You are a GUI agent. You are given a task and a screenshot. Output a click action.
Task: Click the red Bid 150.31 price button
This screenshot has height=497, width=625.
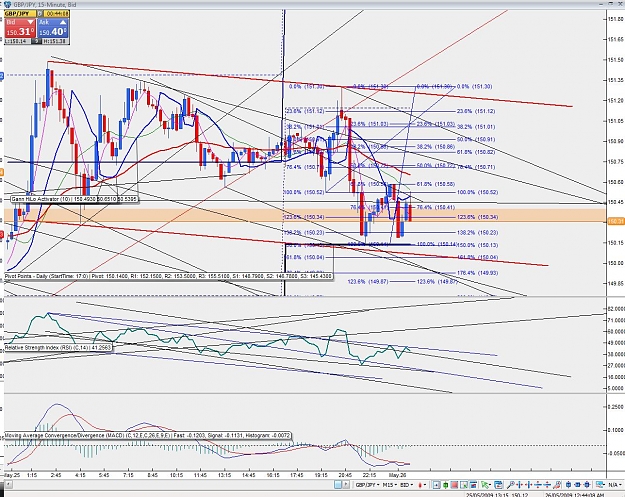coord(20,28)
